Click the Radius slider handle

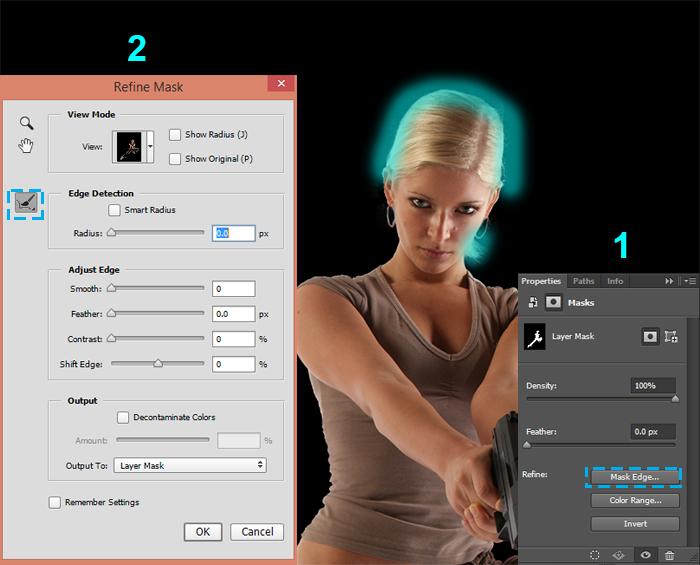(112, 233)
